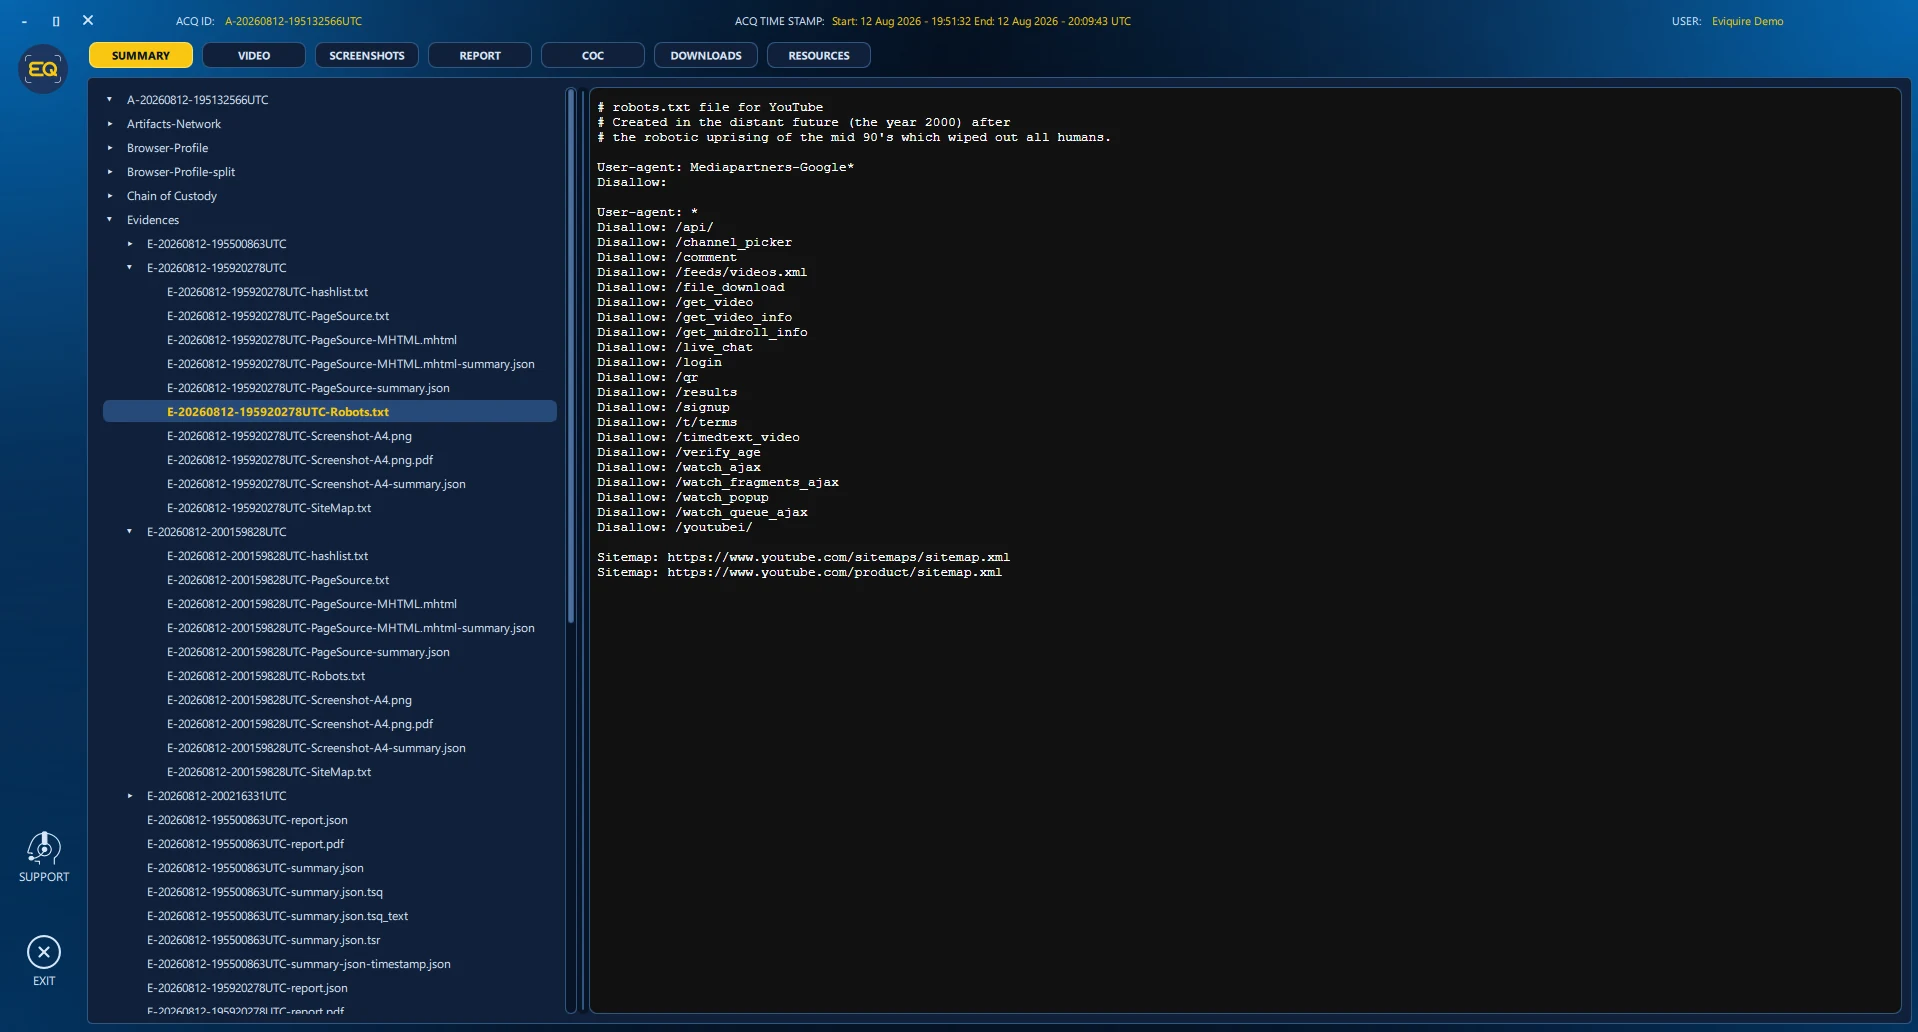1918x1032 pixels.
Task: Open the RESOURCES tab
Action: pyautogui.click(x=819, y=56)
